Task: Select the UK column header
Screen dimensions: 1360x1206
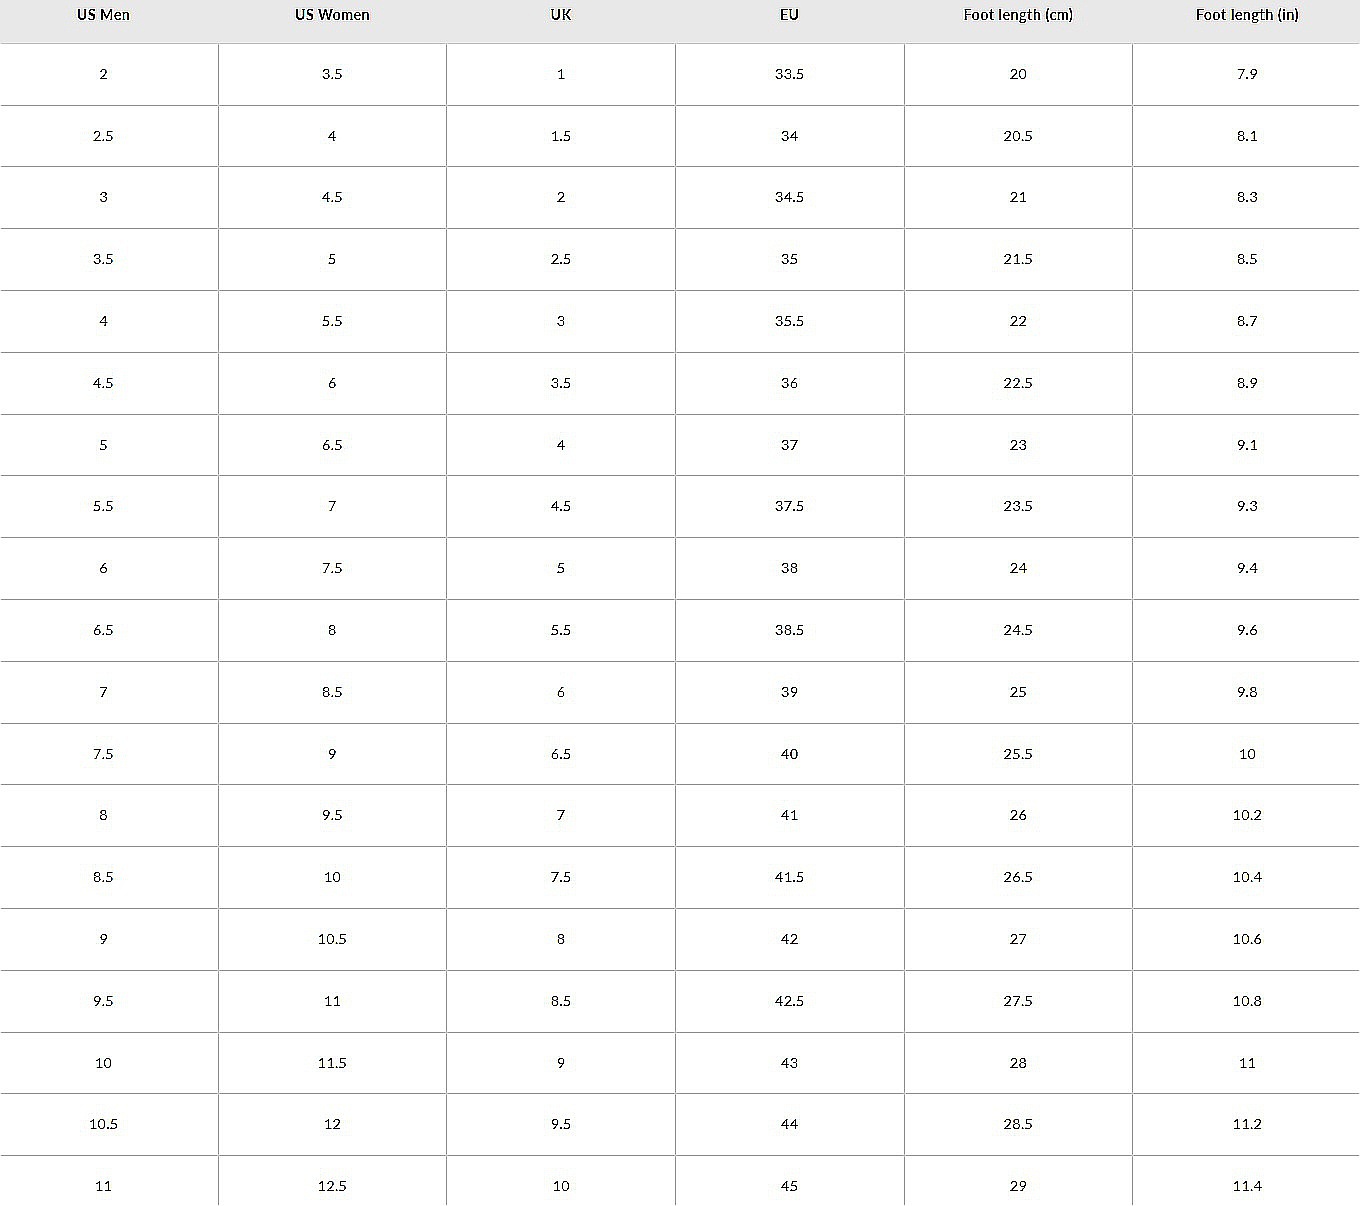Action: (561, 15)
